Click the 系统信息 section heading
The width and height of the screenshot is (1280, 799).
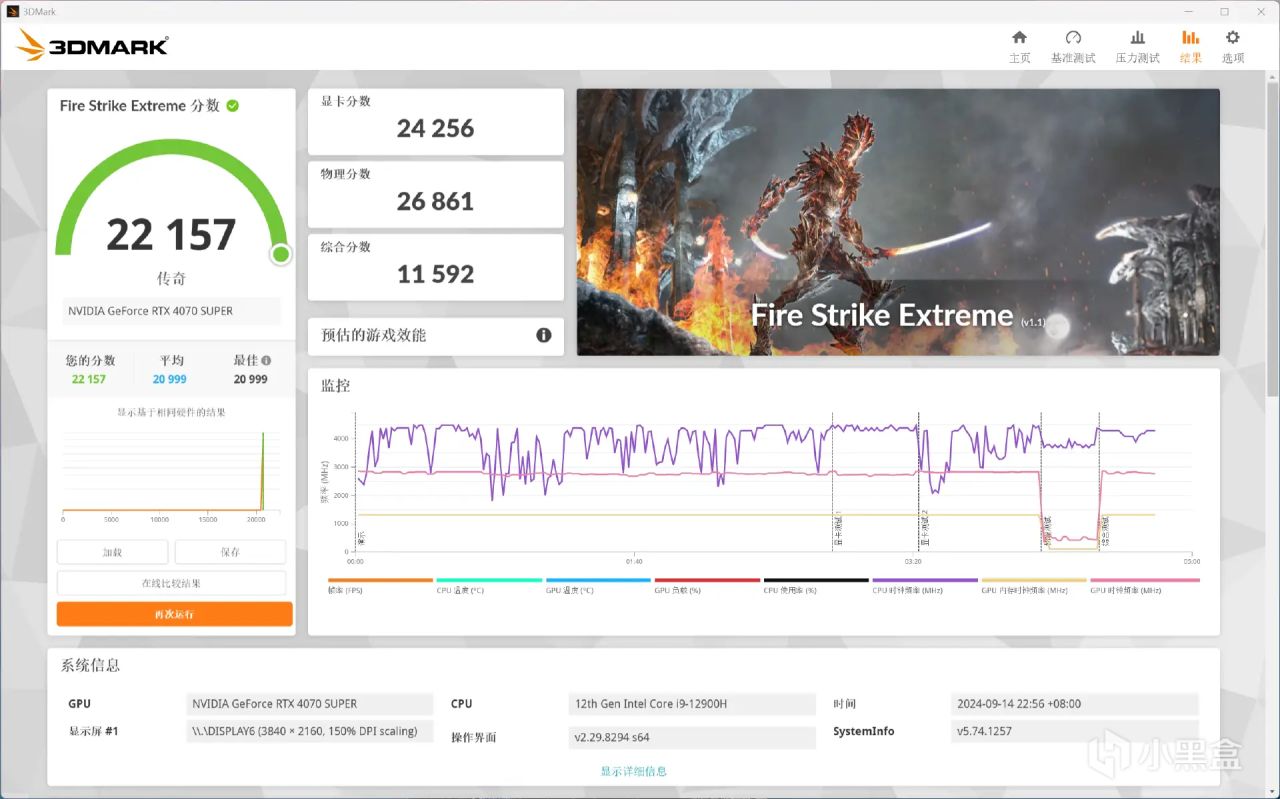[91, 665]
